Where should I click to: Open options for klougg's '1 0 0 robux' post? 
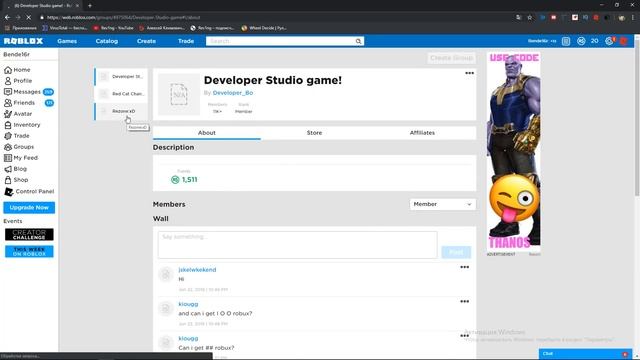464,302
